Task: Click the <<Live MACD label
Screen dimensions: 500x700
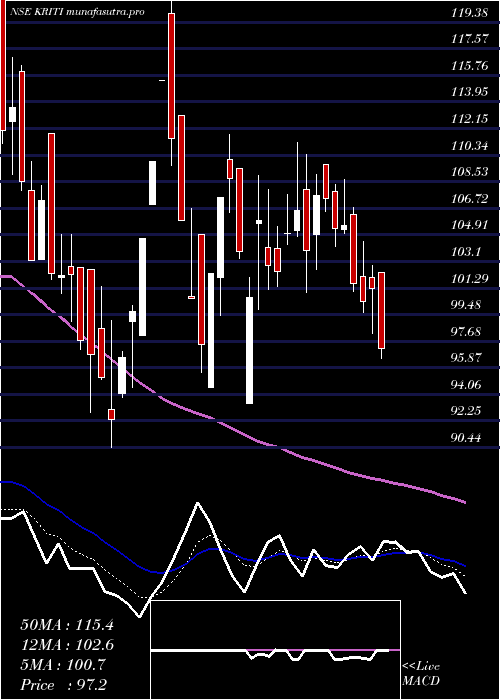Action: click(421, 673)
